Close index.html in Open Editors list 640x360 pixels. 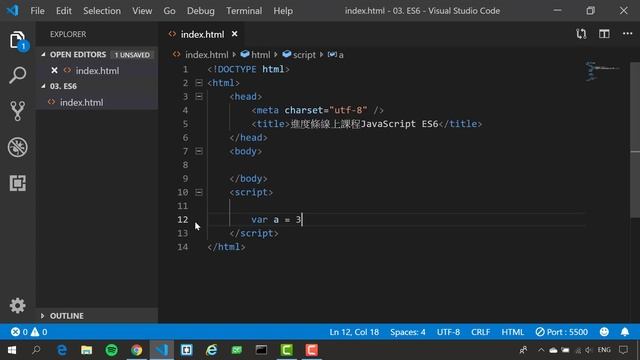[54, 70]
